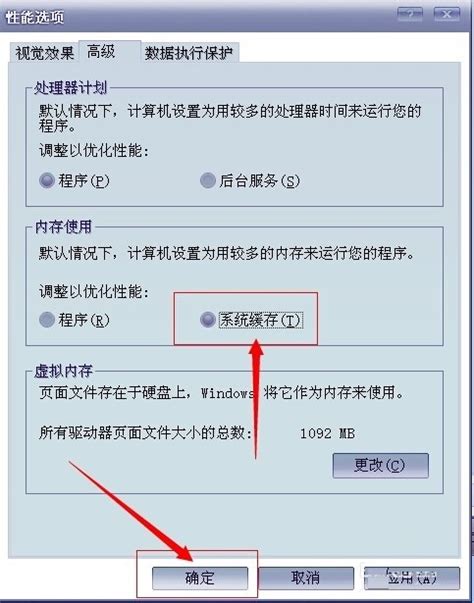
Task: Click the 性能选项 title bar text
Action: pyautogui.click(x=35, y=17)
